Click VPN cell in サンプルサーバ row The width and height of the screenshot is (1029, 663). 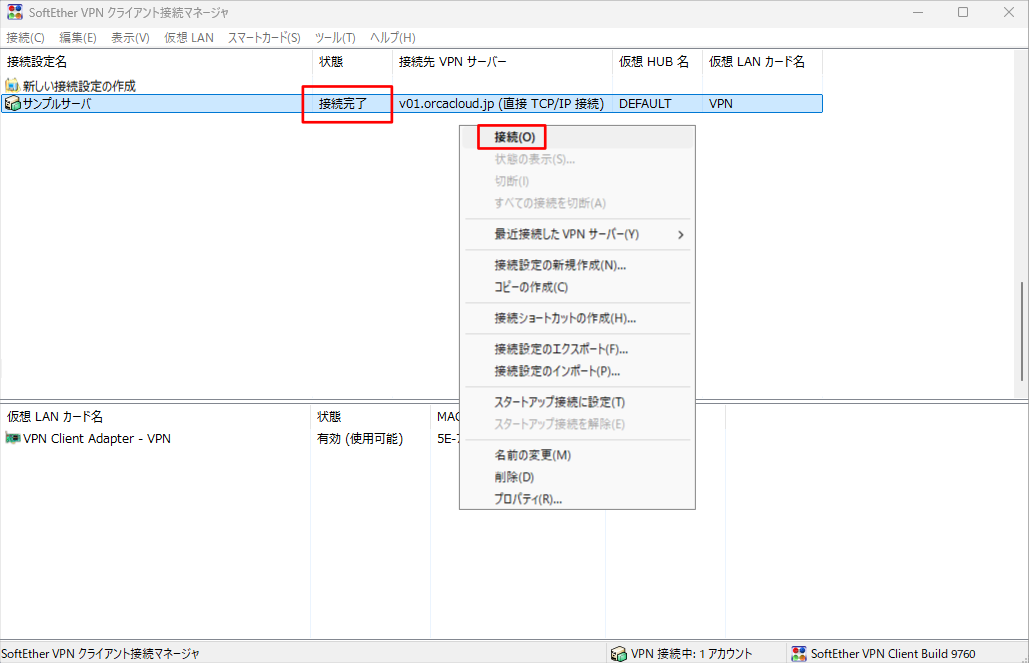coord(721,104)
